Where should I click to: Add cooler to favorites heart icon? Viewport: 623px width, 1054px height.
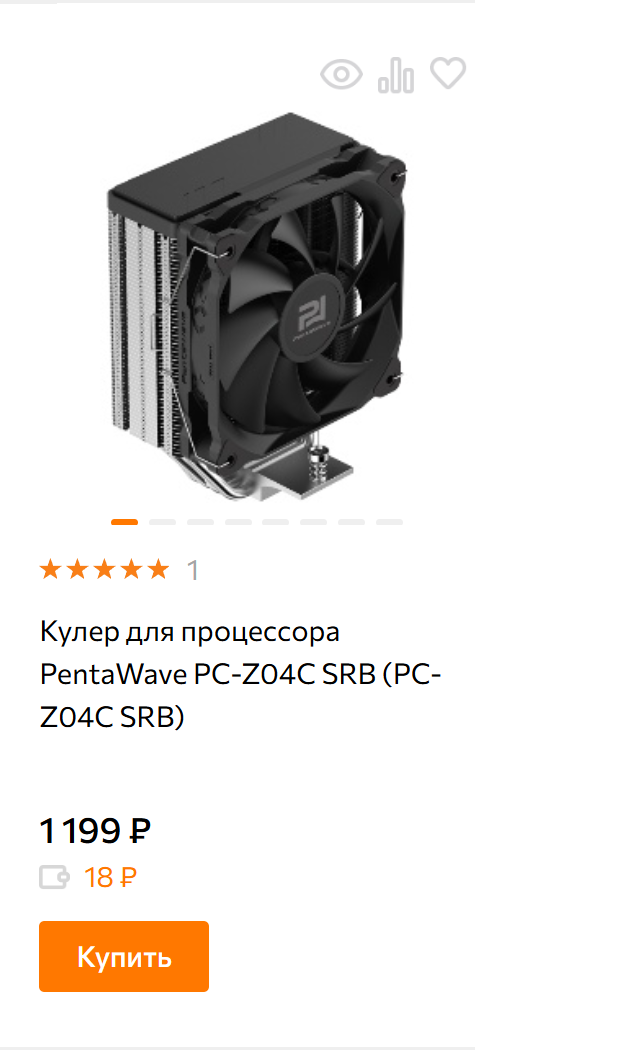(x=448, y=73)
